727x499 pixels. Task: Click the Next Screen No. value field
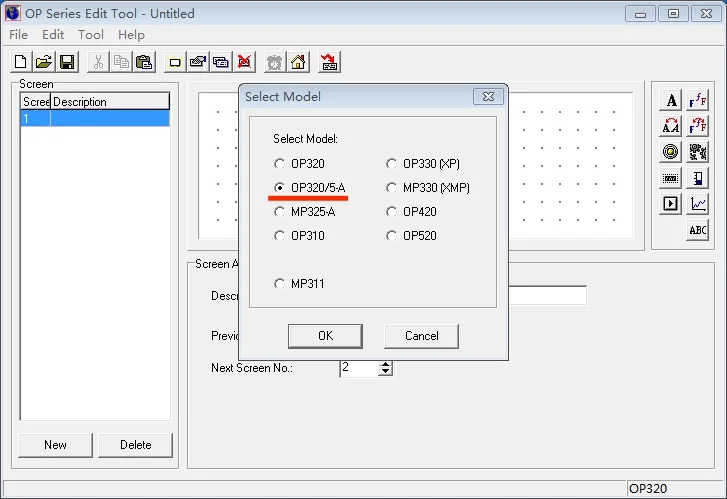click(359, 368)
